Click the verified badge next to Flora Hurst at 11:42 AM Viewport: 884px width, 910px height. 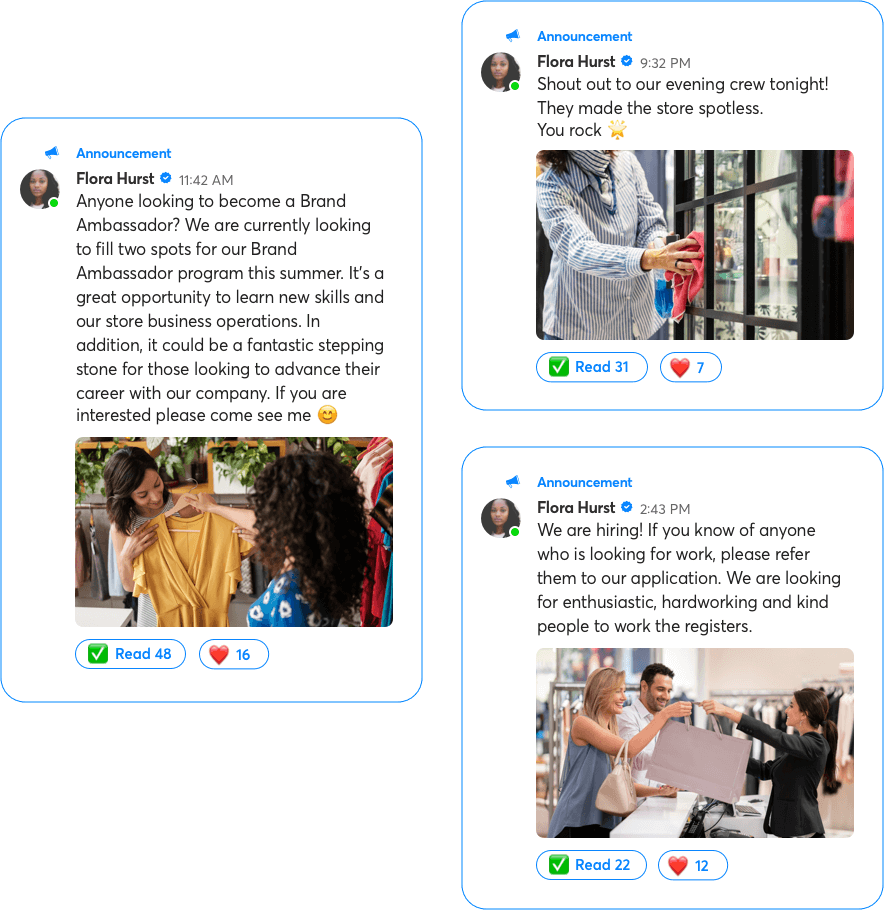coord(165,178)
